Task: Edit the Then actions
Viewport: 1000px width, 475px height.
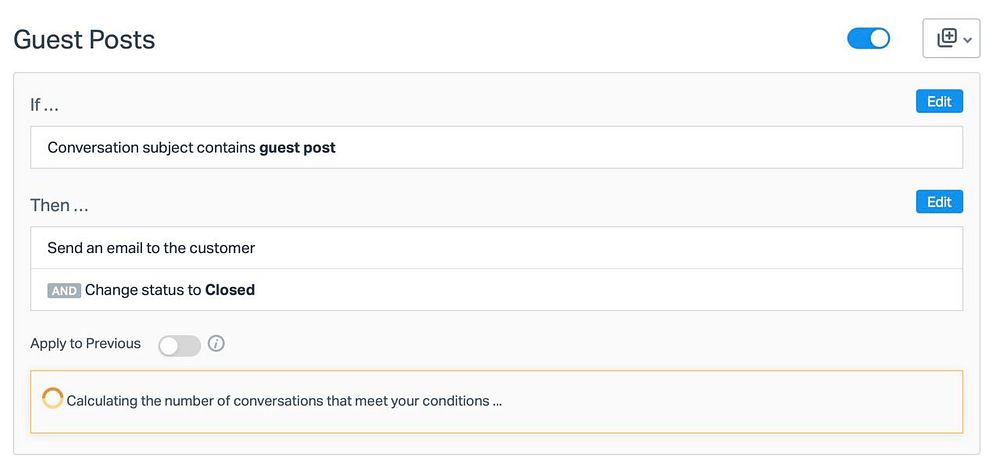Action: point(939,202)
